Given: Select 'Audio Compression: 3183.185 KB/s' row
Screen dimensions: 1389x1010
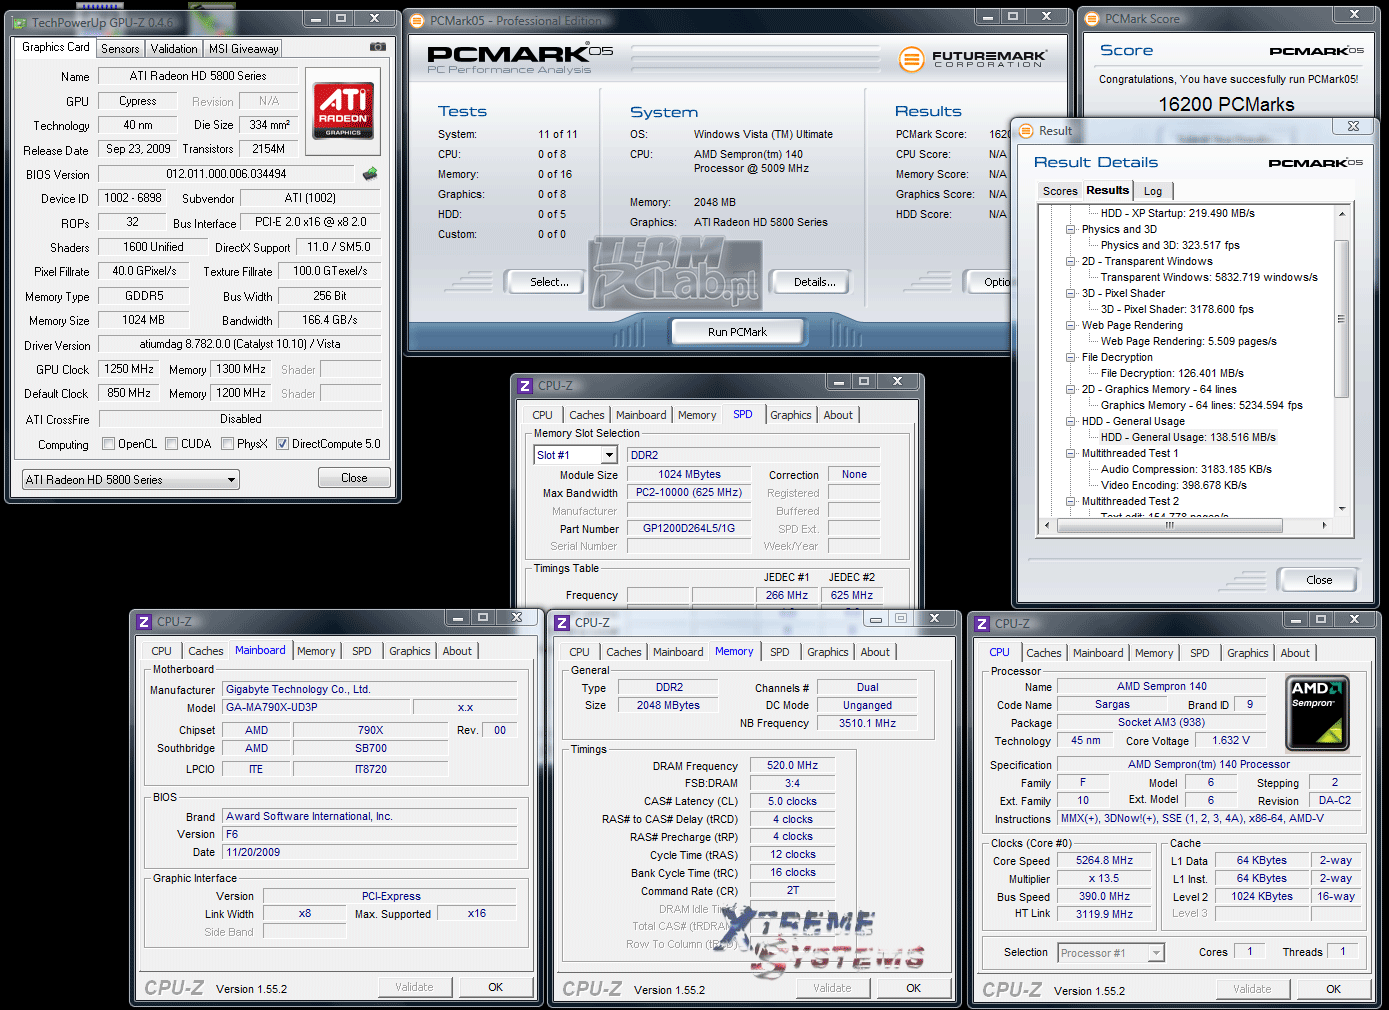Looking at the screenshot, I should [x=1186, y=469].
